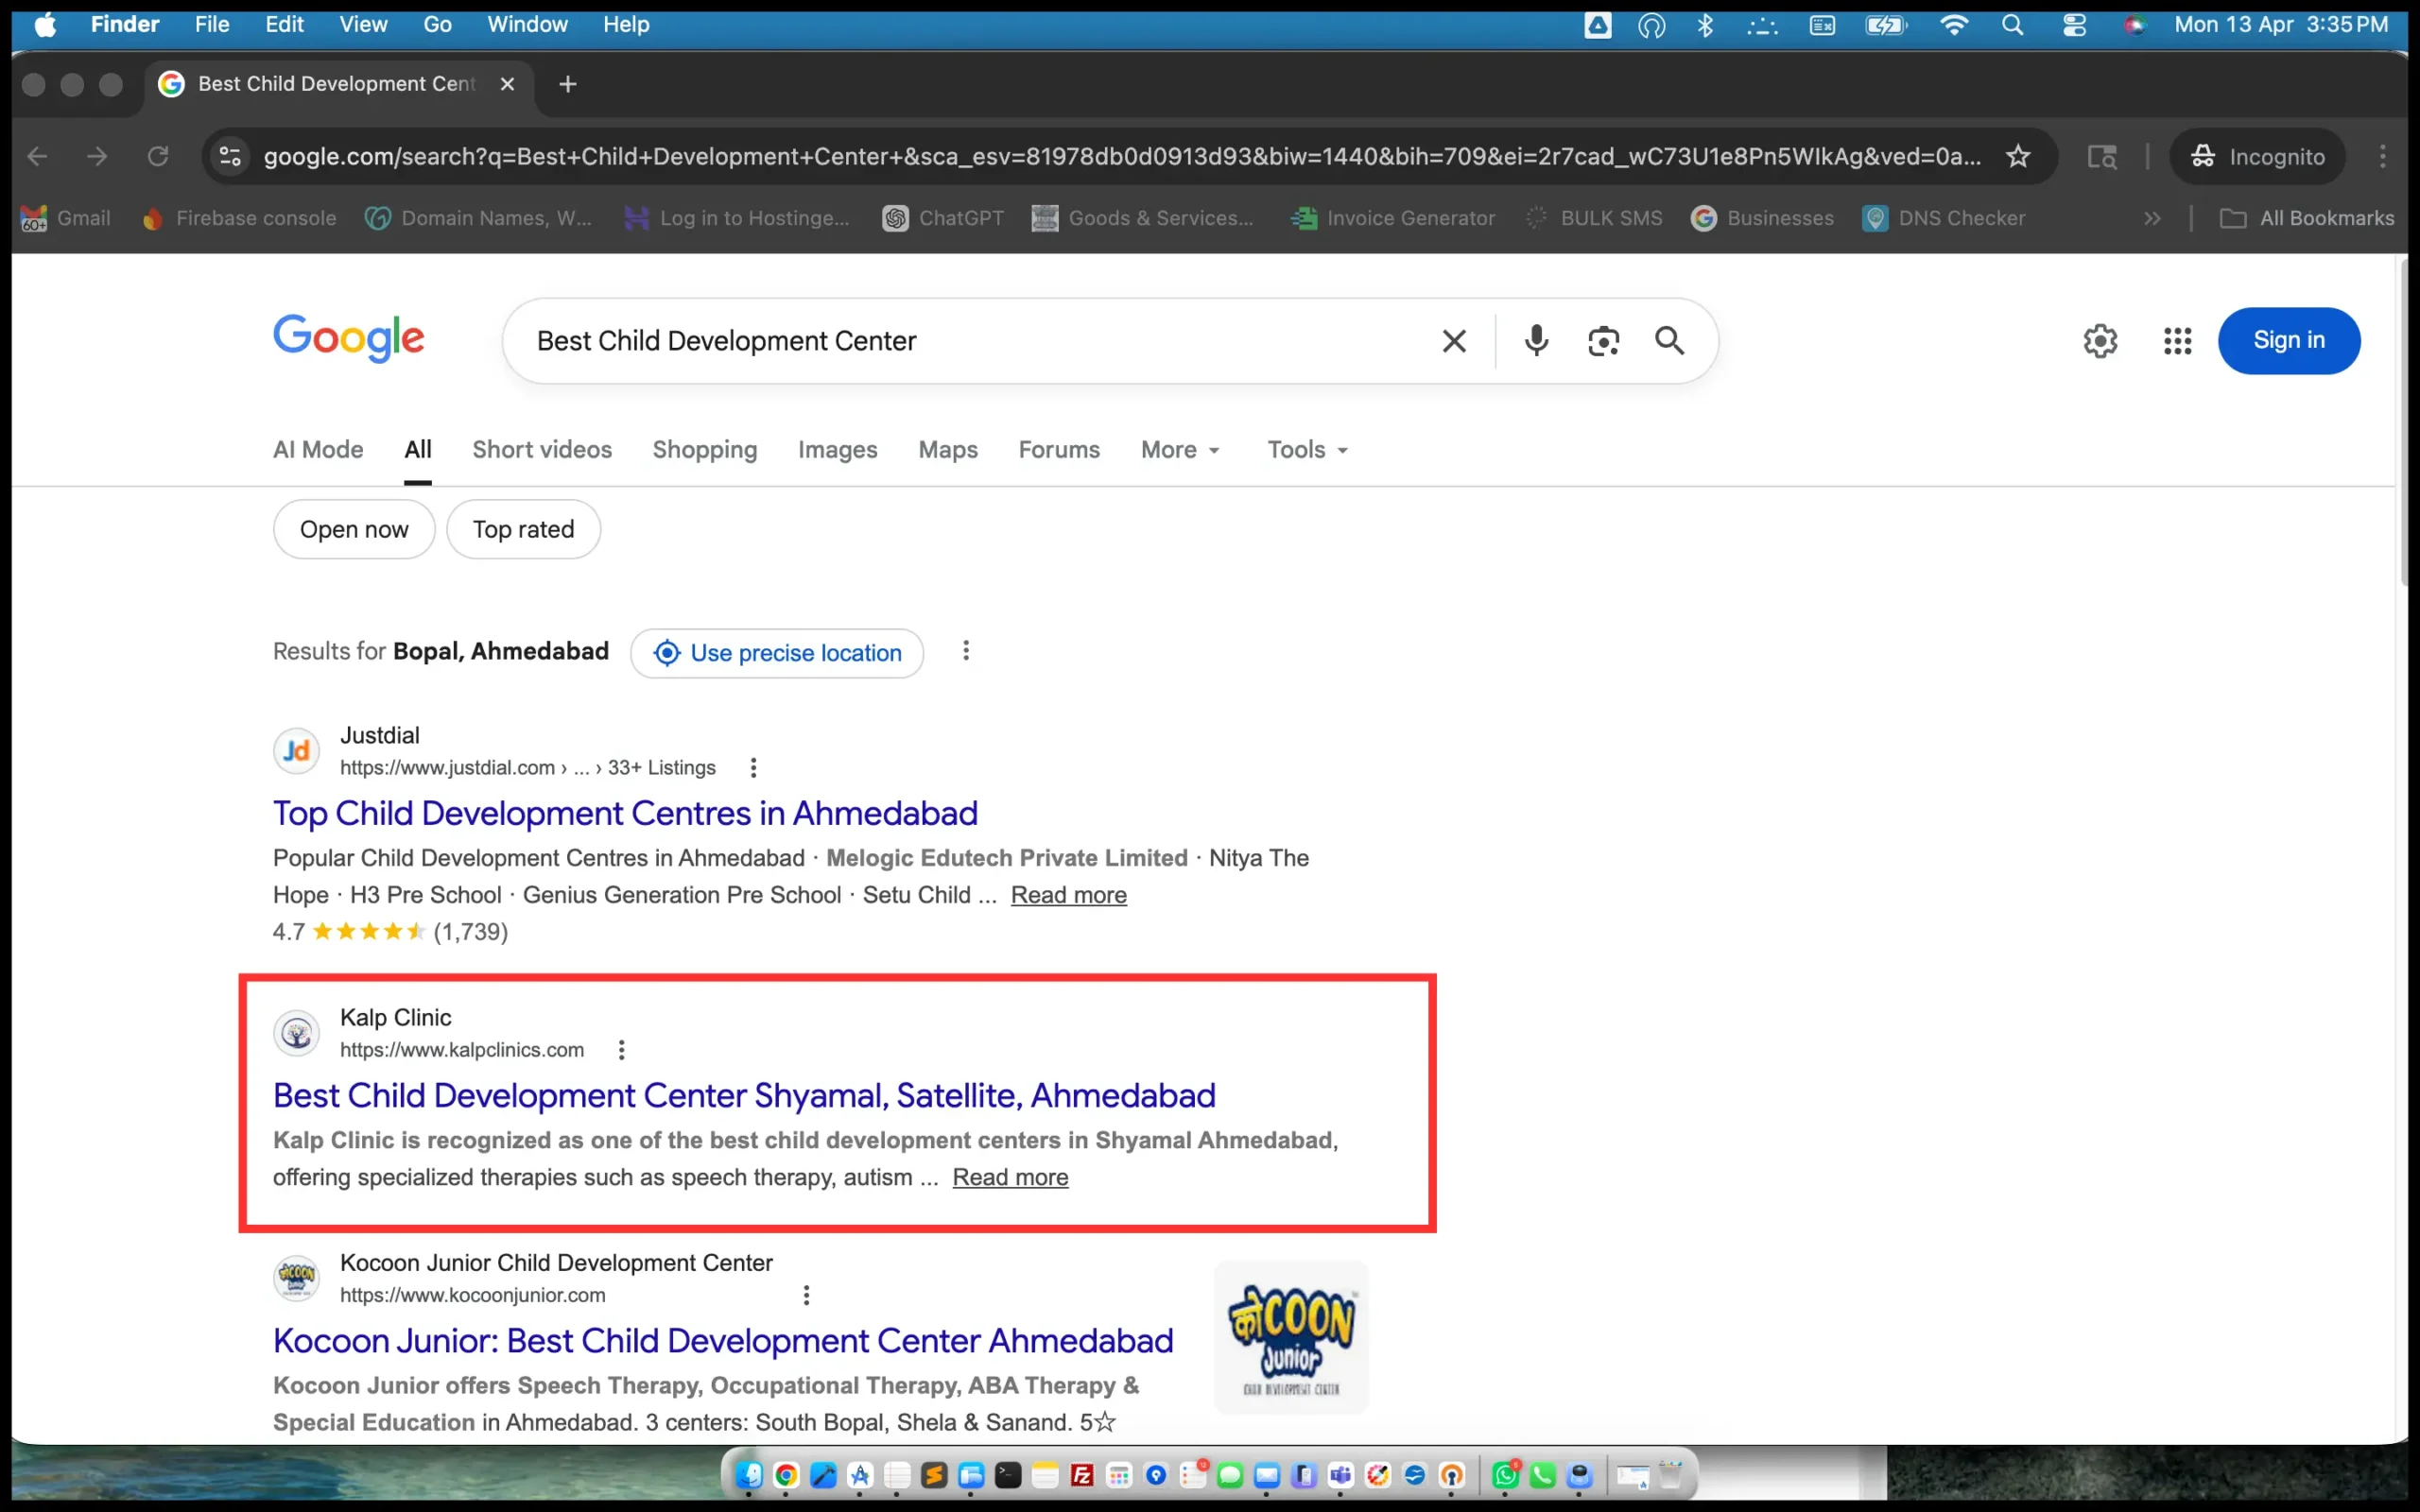The width and height of the screenshot is (2420, 1512).
Task: Click the magnifier search submit icon
Action: point(1669,341)
